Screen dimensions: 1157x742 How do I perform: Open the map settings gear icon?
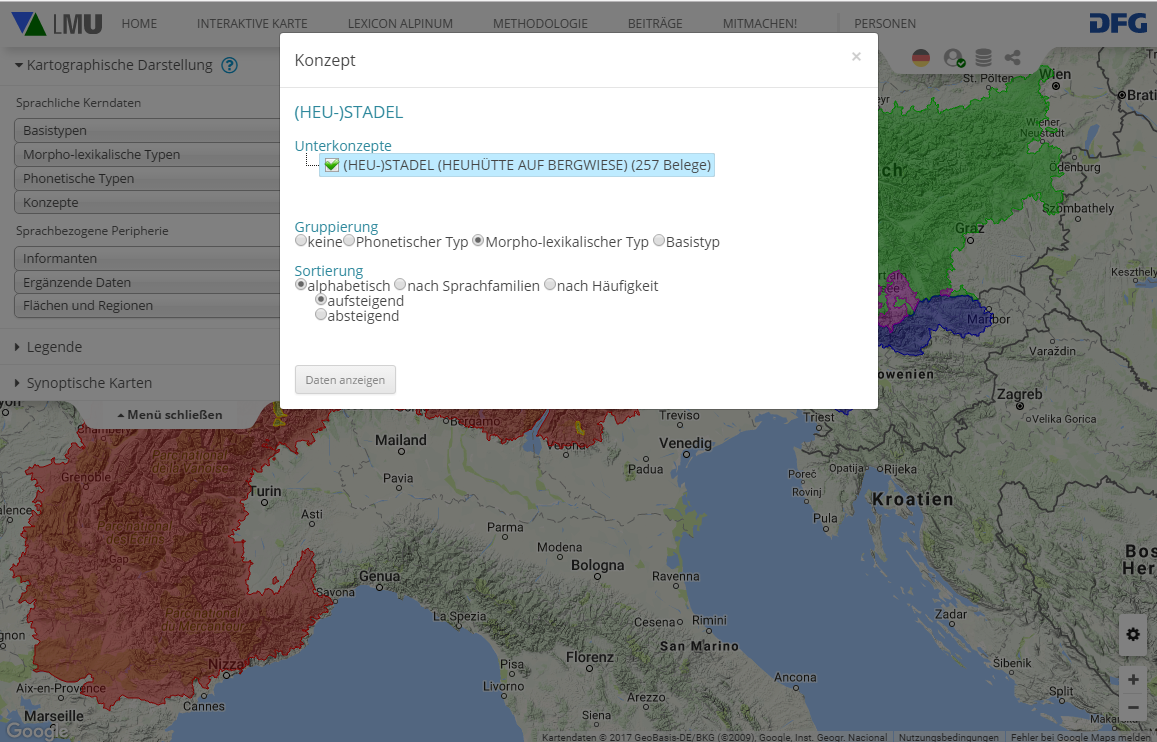pos(1132,635)
